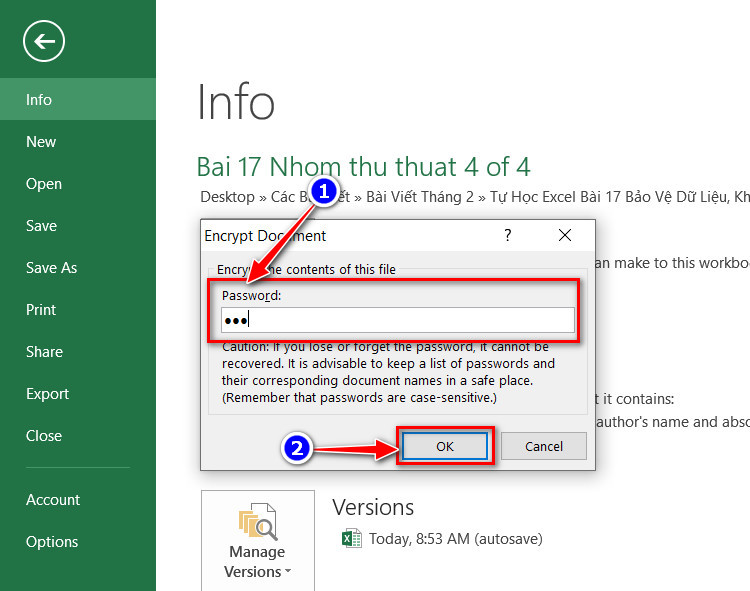Select Export in the sidebar
This screenshot has height=591, width=750.
[77, 394]
